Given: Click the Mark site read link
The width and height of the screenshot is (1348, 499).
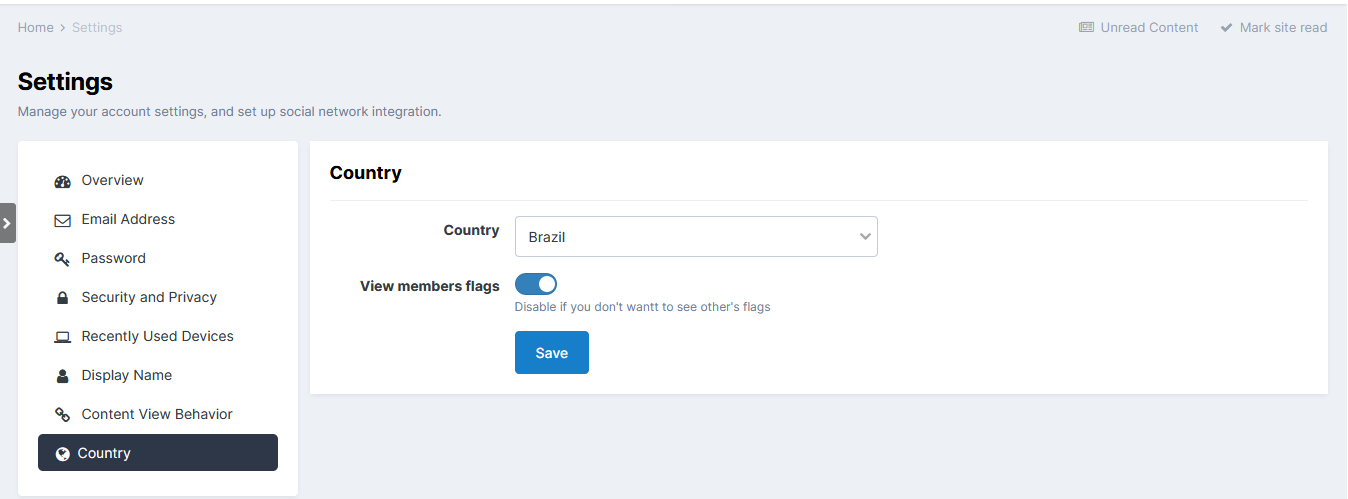Looking at the screenshot, I should click(1283, 28).
